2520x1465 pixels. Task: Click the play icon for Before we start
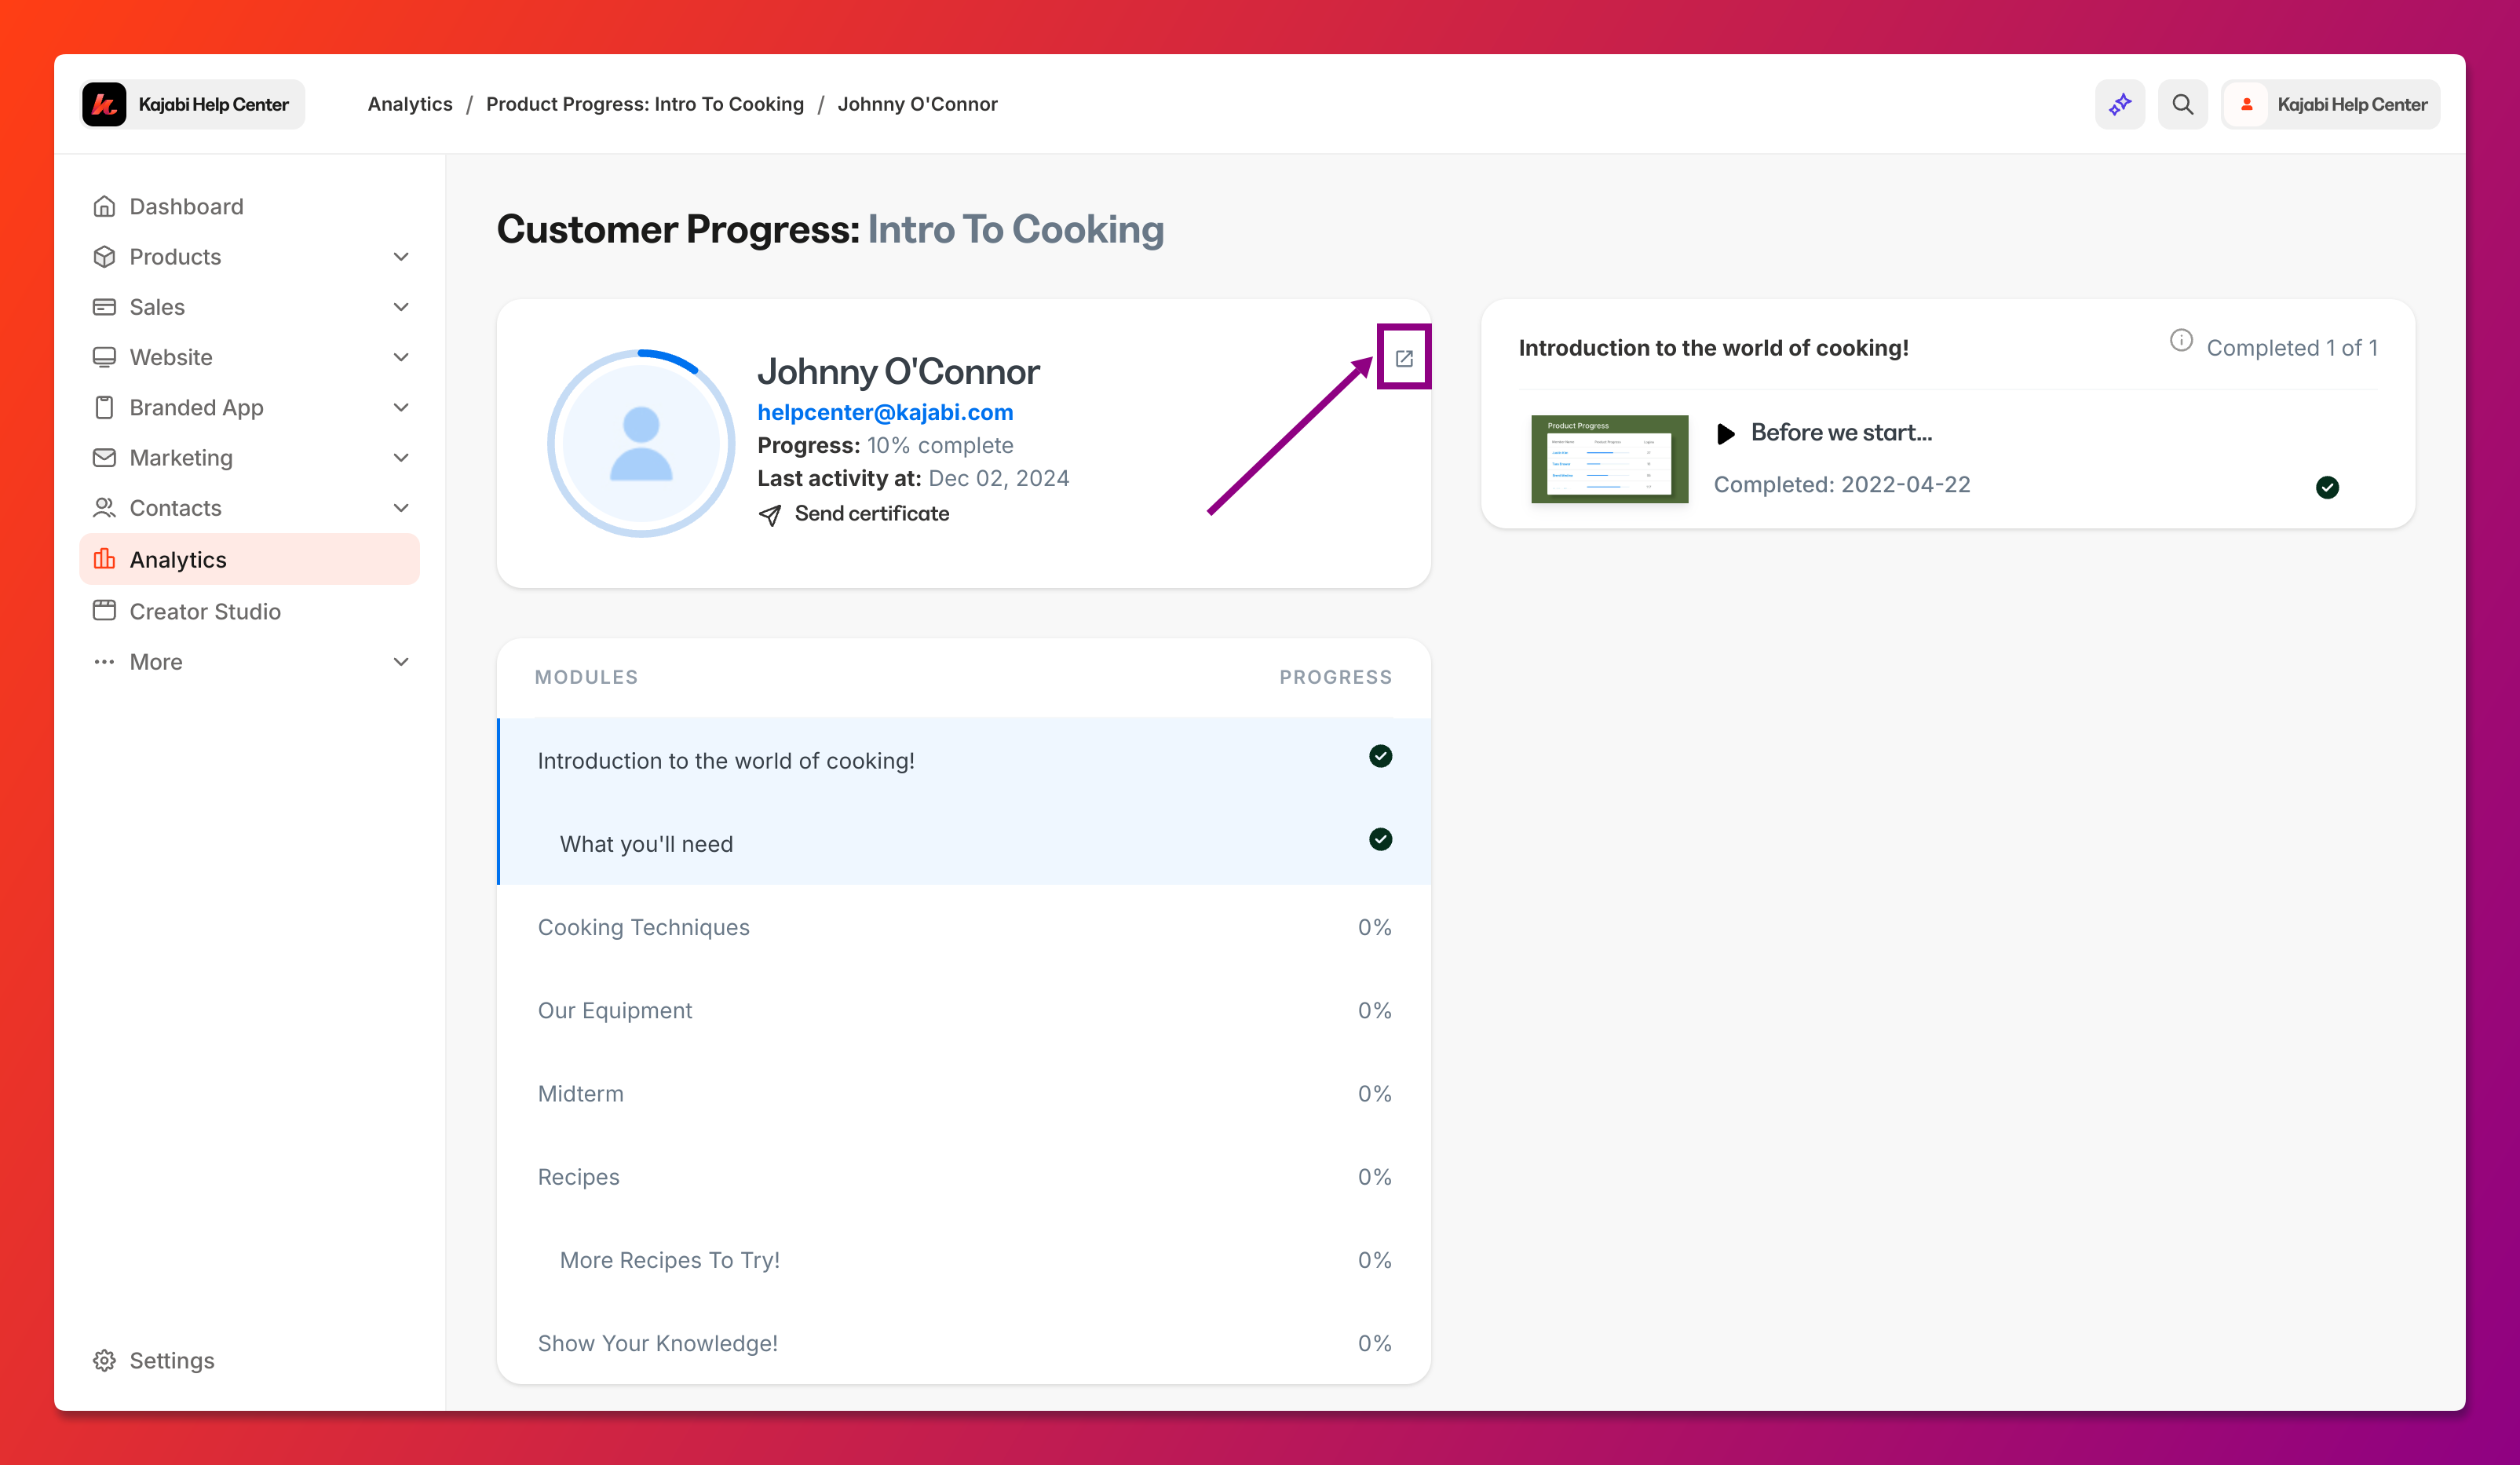point(1725,433)
